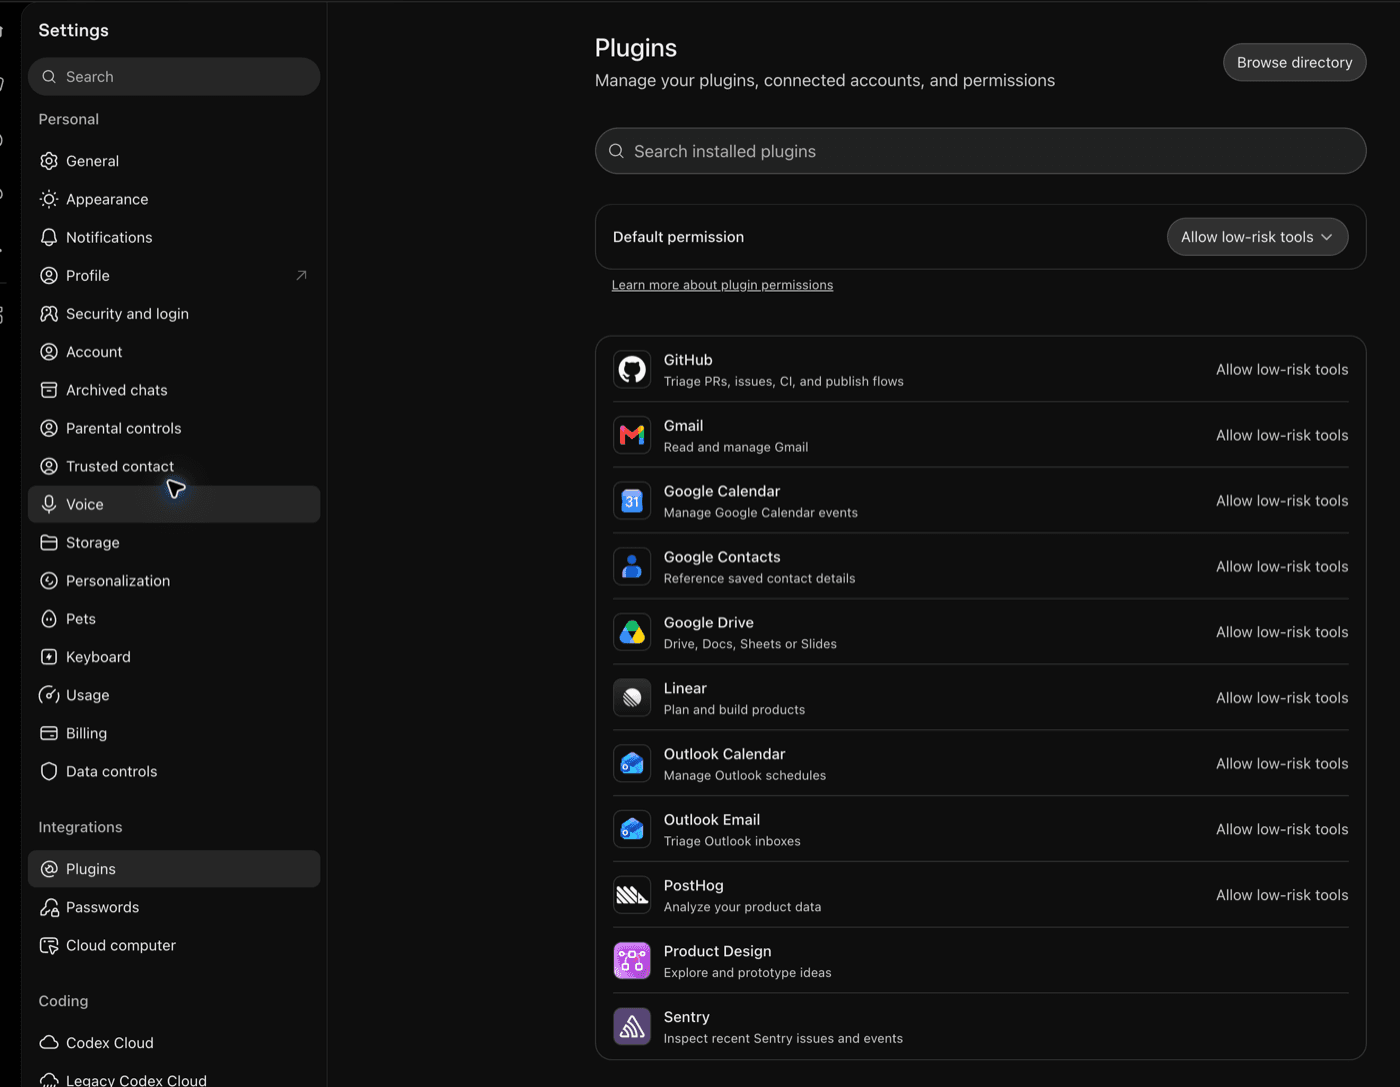Focus the Settings sidebar search box
This screenshot has width=1400, height=1087.
click(x=174, y=77)
